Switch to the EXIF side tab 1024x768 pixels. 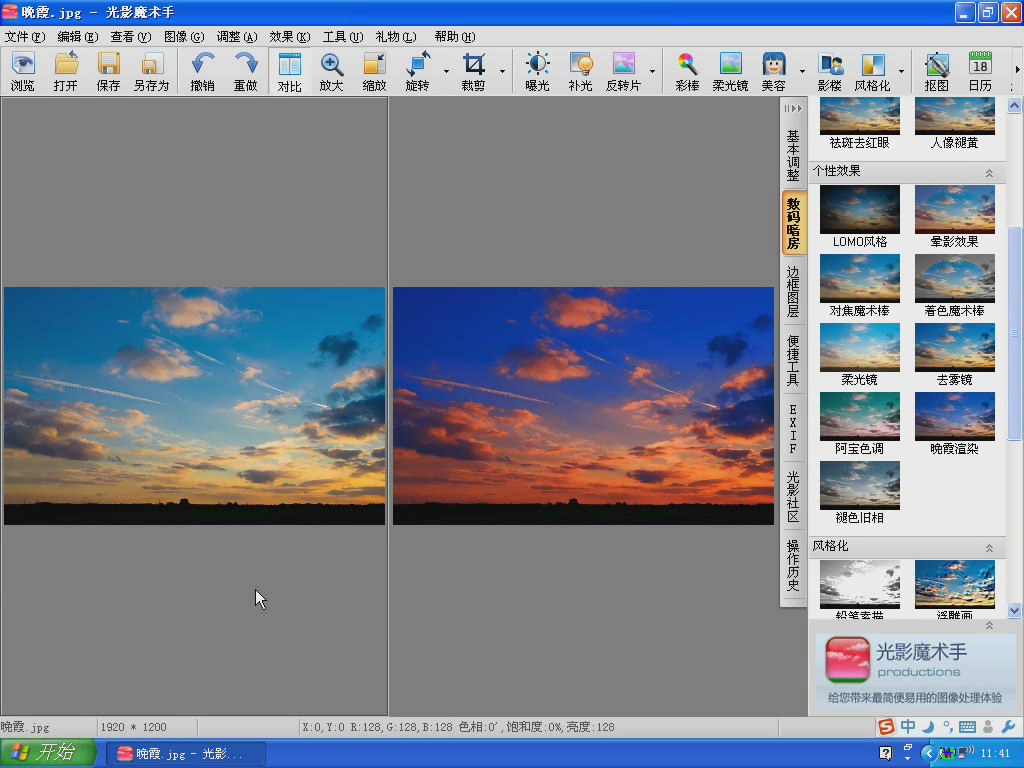(793, 428)
